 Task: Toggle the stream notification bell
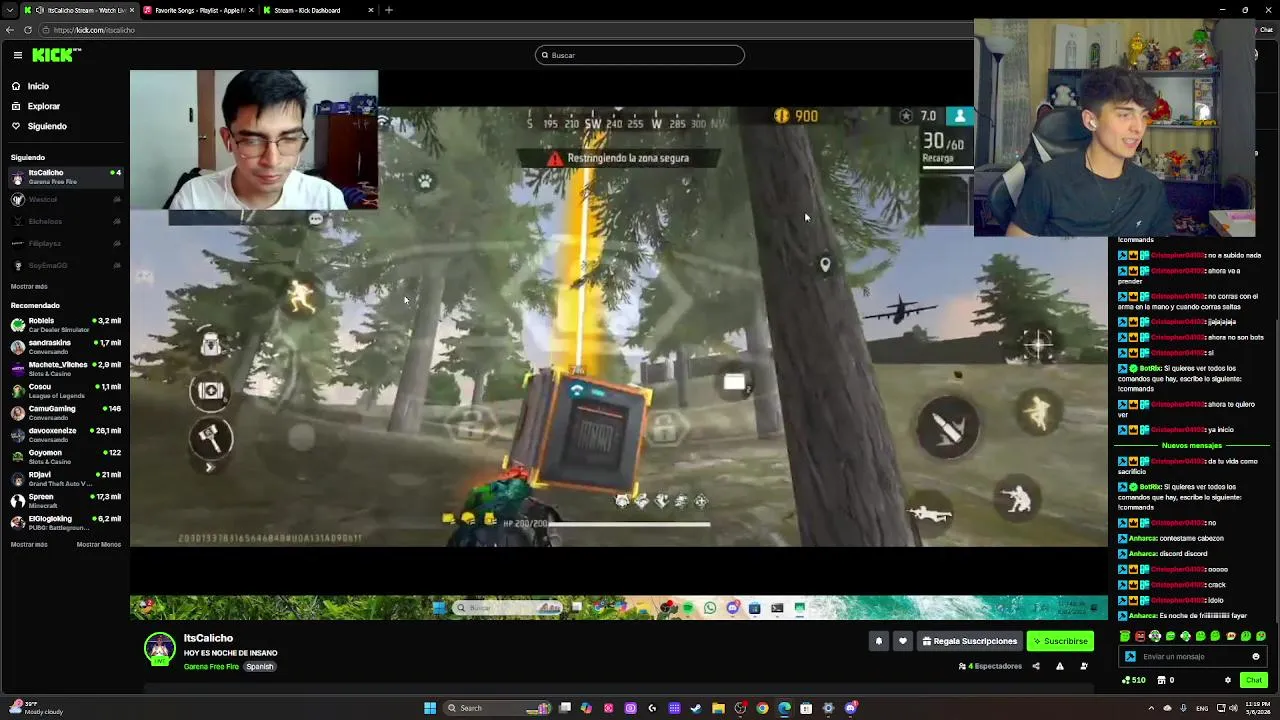tap(879, 641)
